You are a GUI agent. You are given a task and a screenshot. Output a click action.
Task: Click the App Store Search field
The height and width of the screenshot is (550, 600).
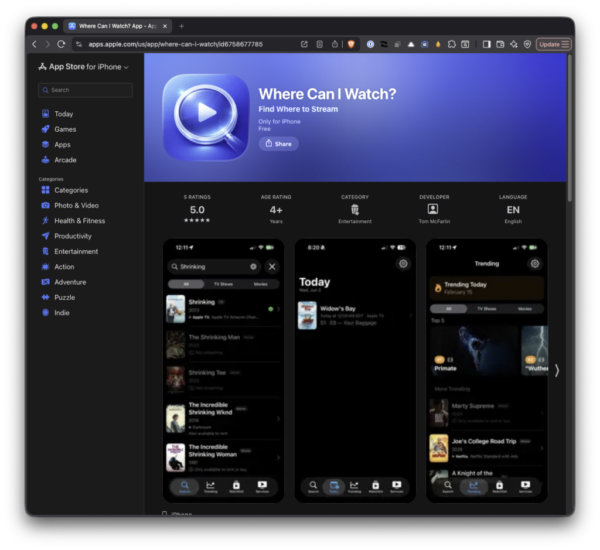(85, 90)
